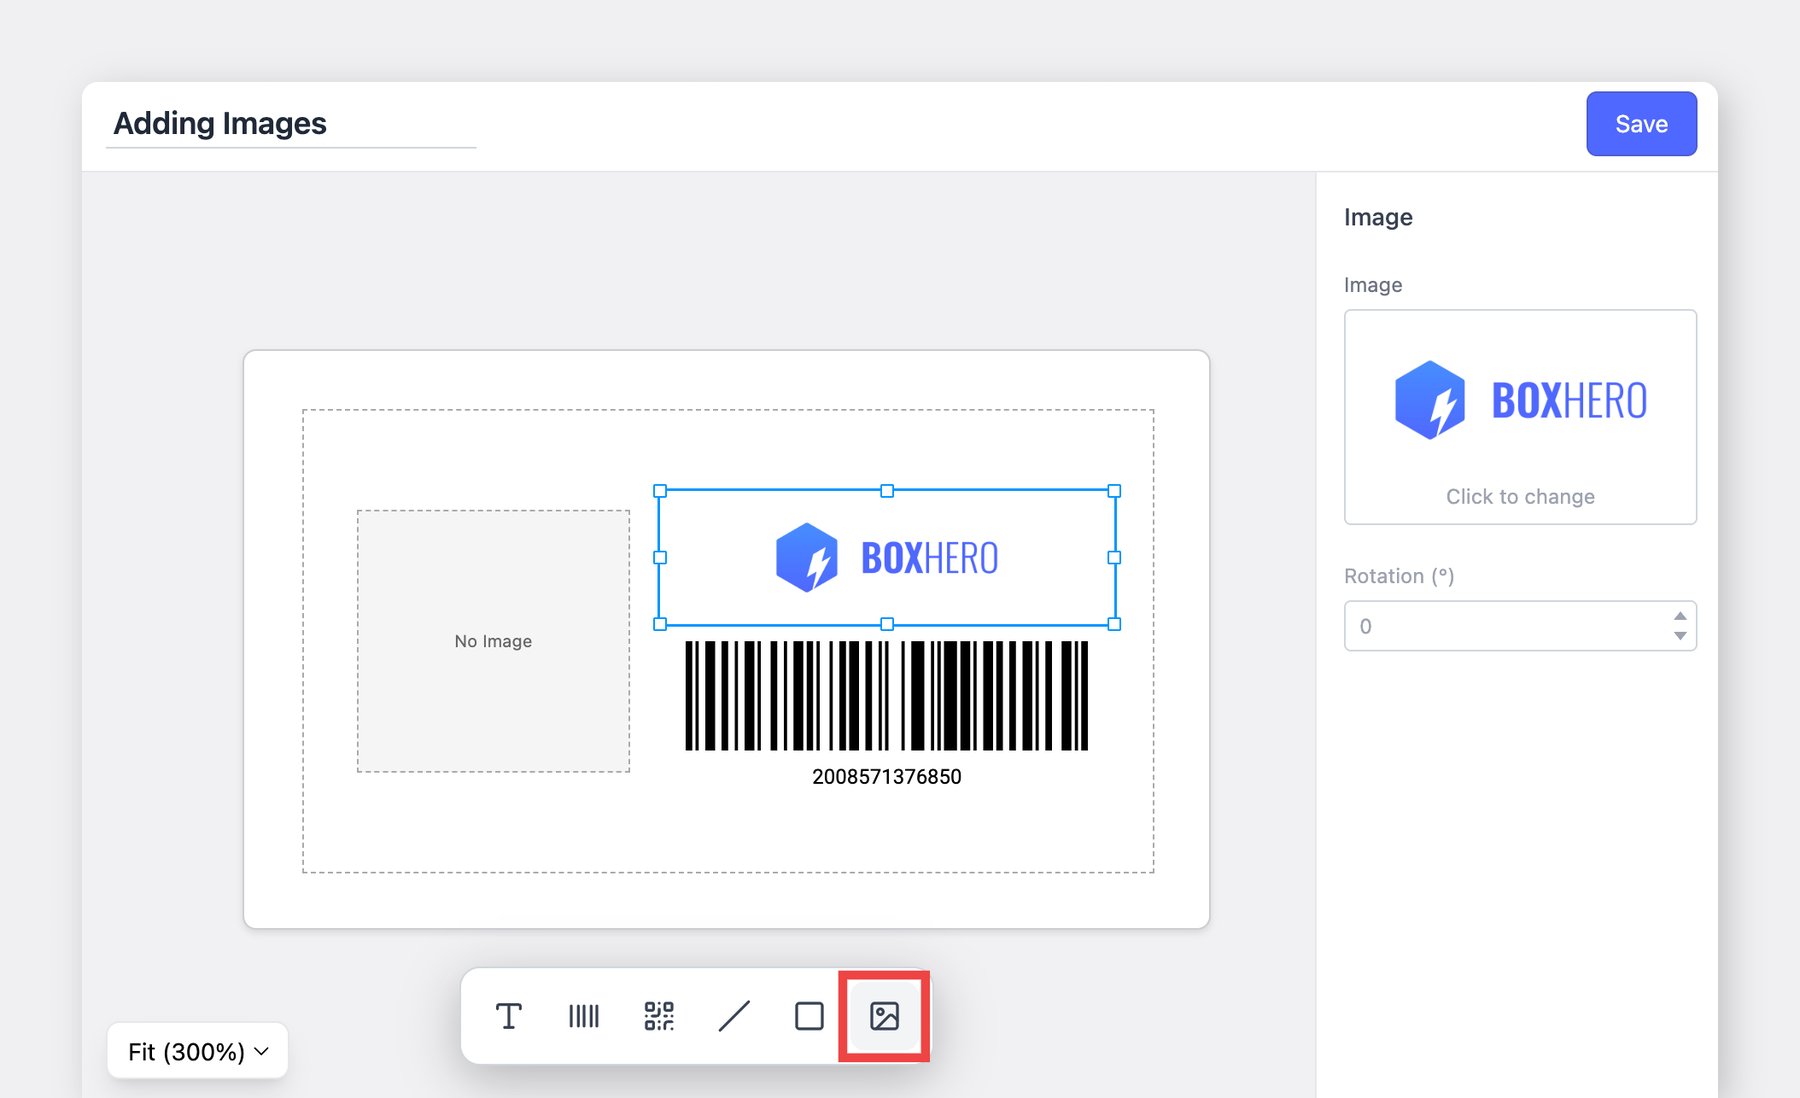Select the 'No Image' placeholder on canvas

493,641
